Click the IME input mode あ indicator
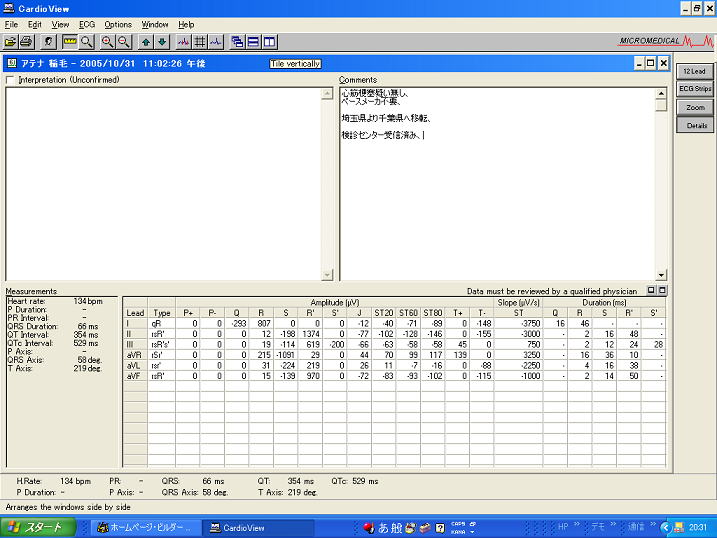The width and height of the screenshot is (717, 538). coord(383,528)
